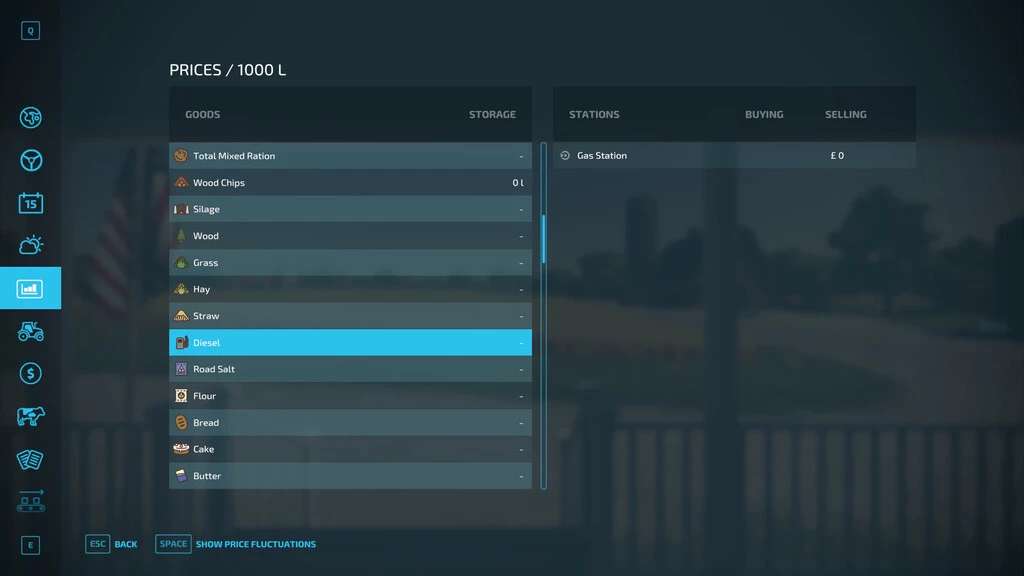This screenshot has height=576, width=1024.
Task: Open the contracts papers icon
Action: [x=30, y=459]
